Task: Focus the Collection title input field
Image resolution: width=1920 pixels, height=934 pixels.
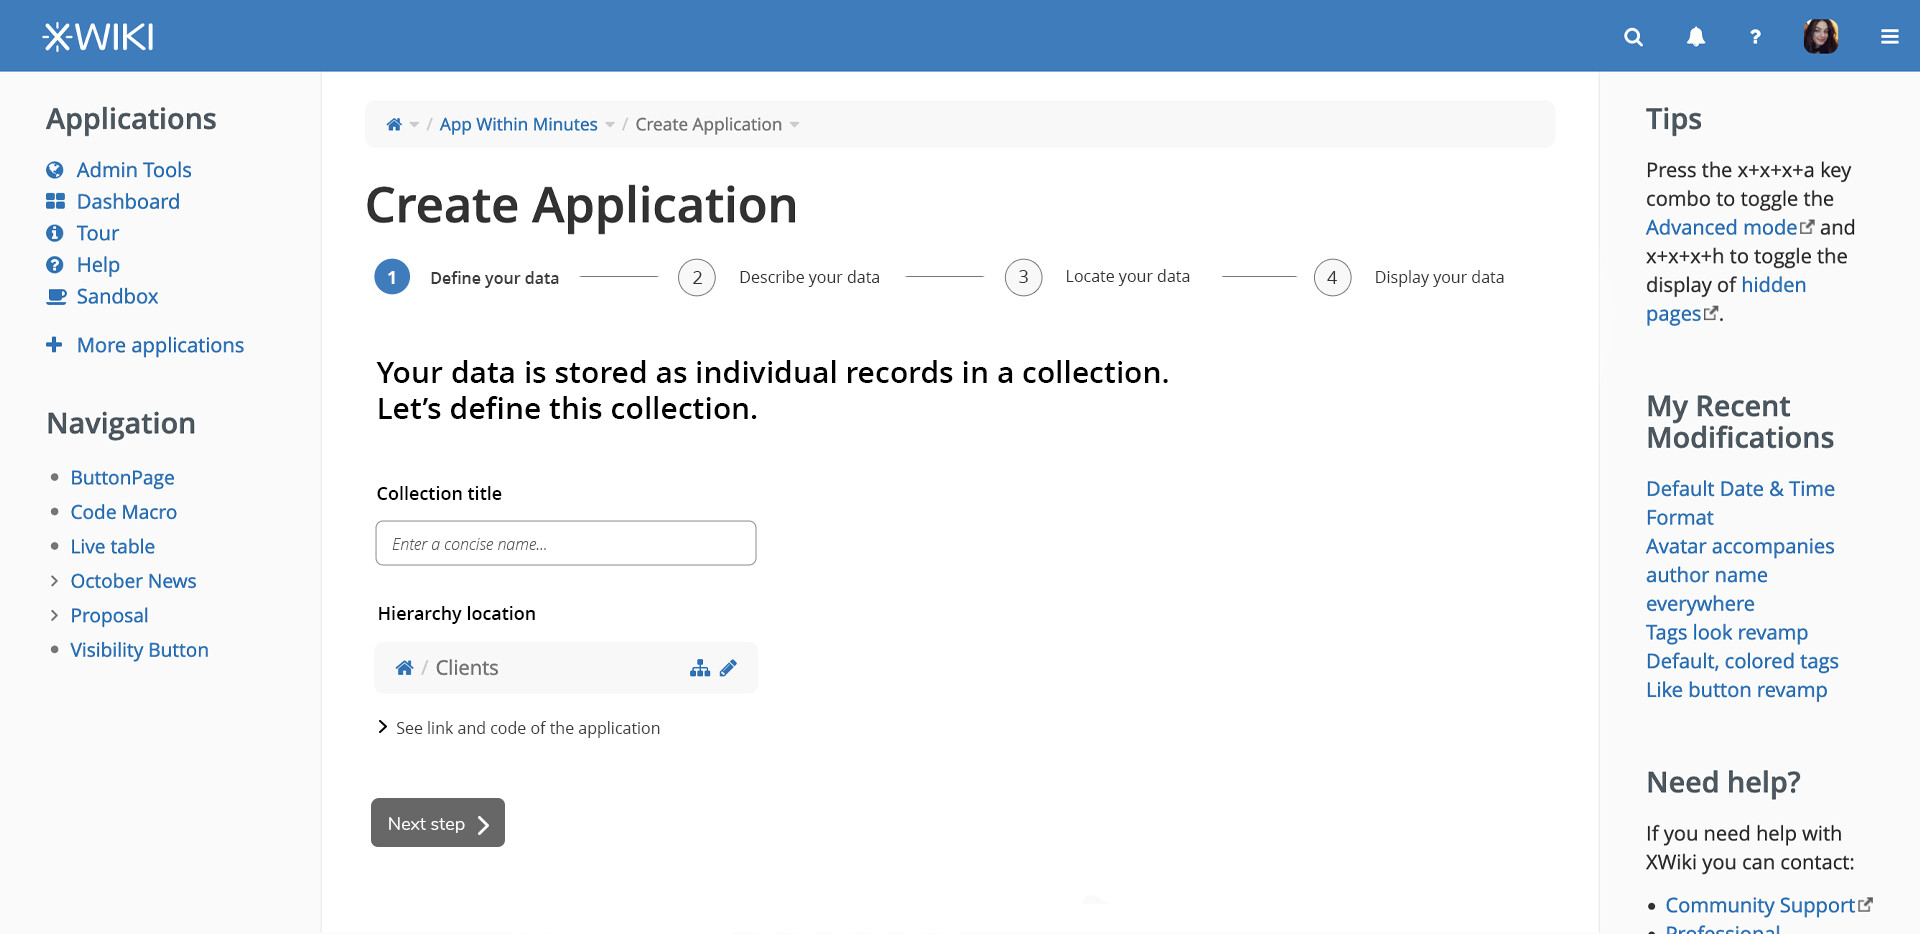Action: coord(565,543)
